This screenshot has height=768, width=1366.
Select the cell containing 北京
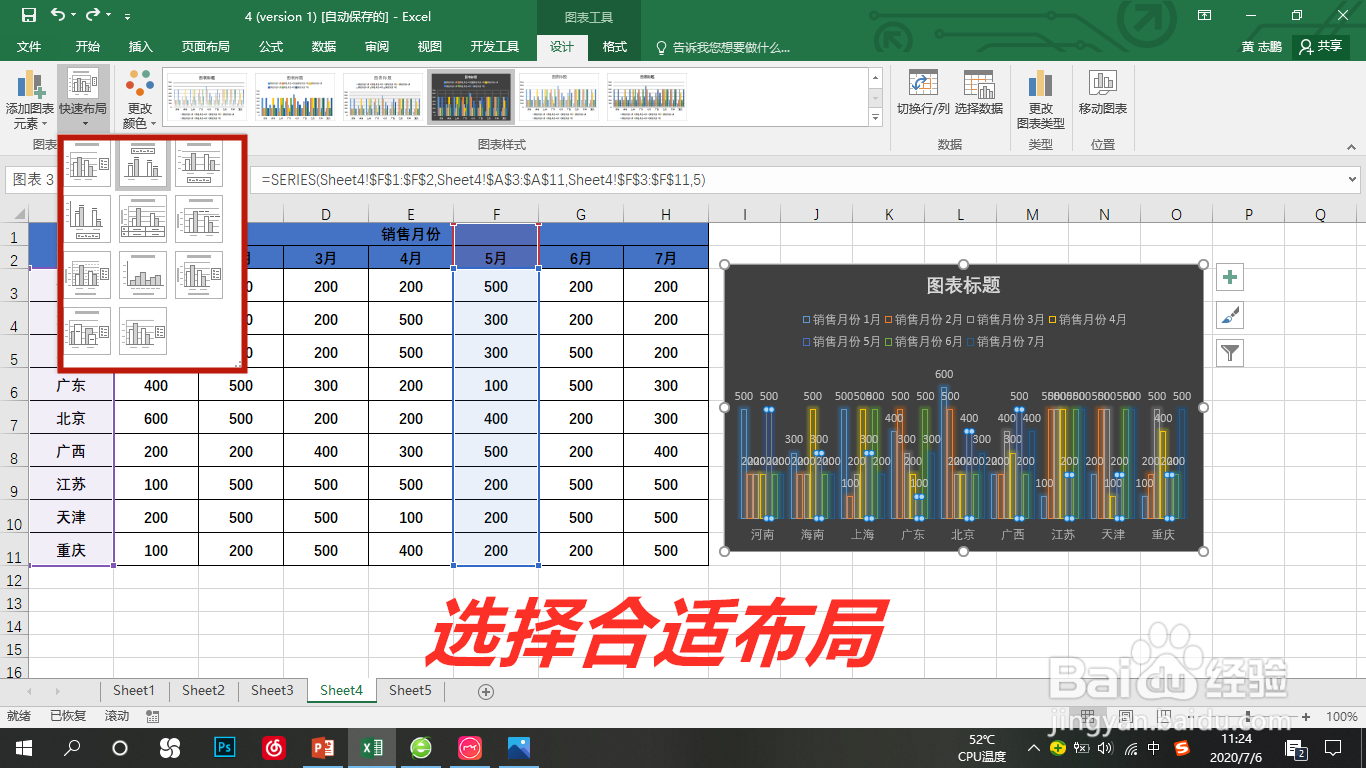(71, 419)
